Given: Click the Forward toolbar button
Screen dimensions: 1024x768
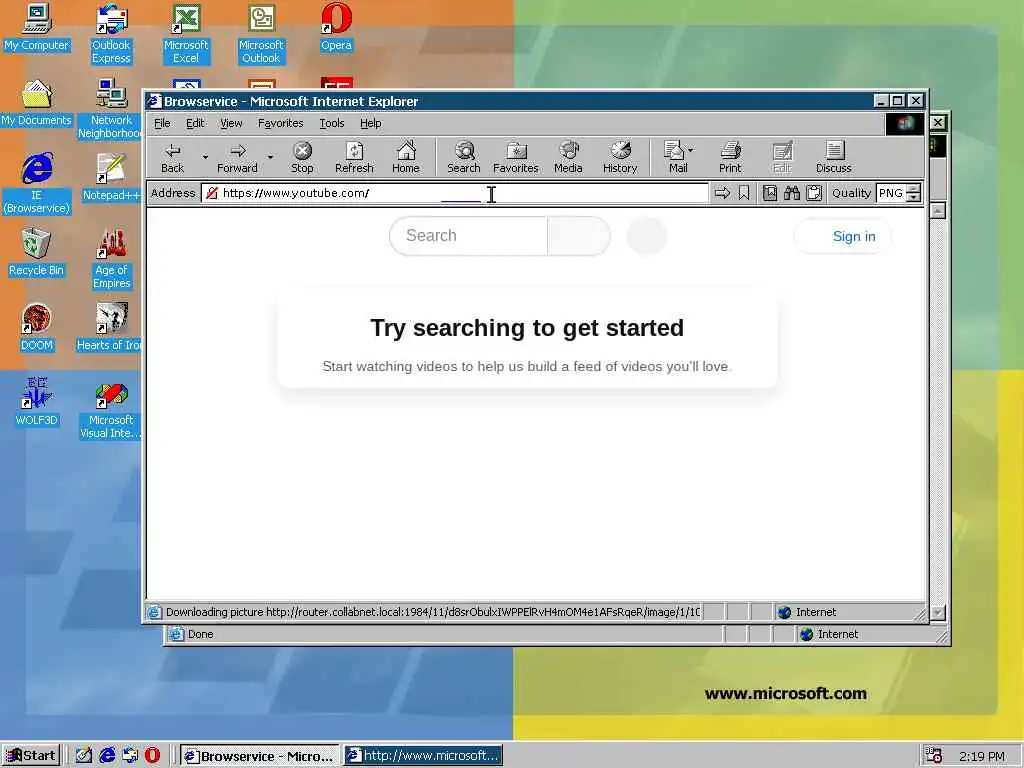Looking at the screenshot, I should click(237, 158).
